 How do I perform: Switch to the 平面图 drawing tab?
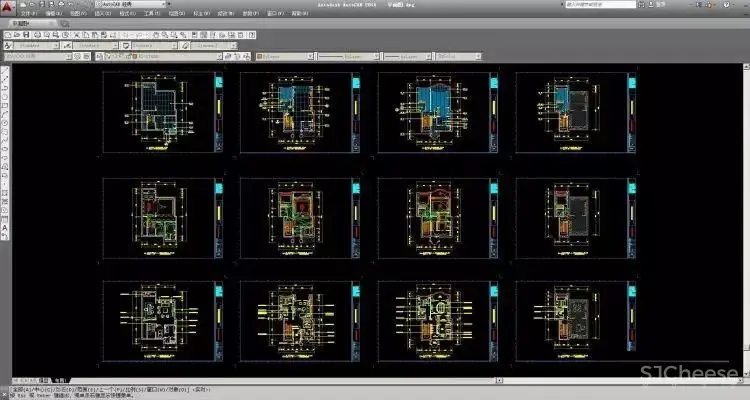click(20, 23)
